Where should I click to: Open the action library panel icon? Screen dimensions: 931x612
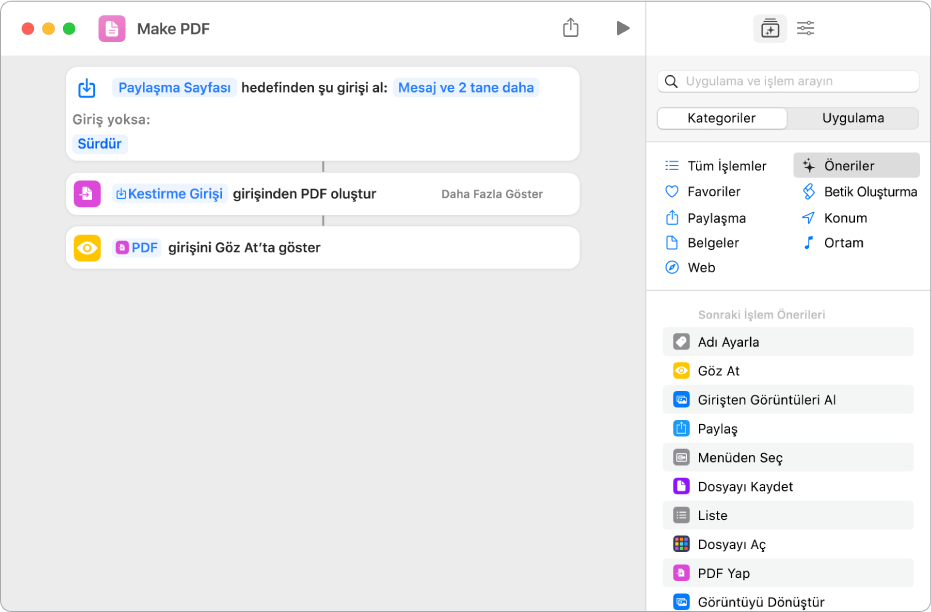(x=769, y=29)
